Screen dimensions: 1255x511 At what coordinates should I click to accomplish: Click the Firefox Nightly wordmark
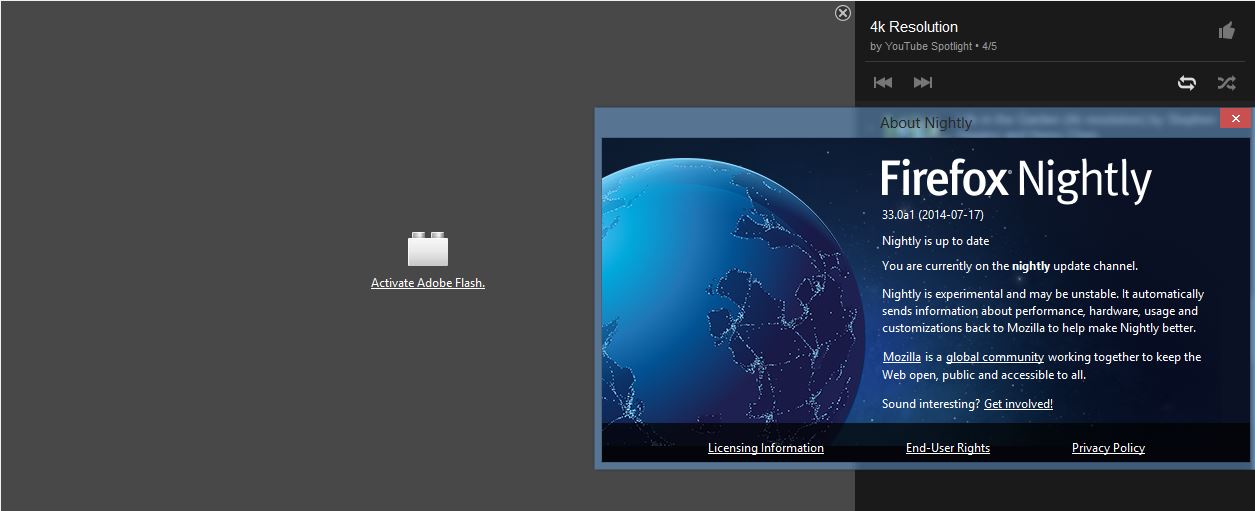1017,181
